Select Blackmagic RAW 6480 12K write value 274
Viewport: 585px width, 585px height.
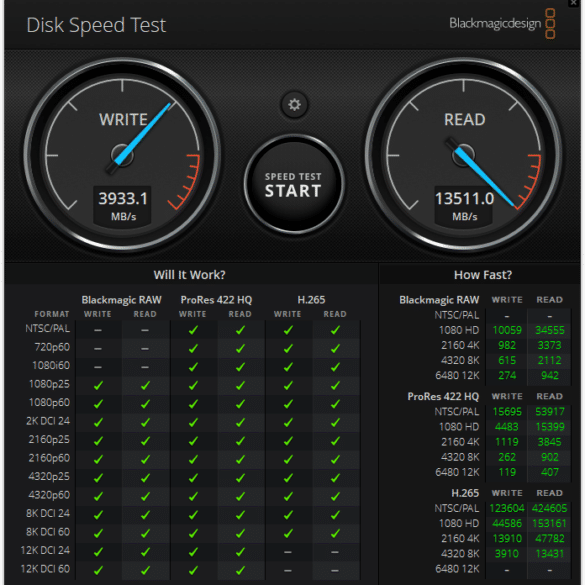[507, 375]
